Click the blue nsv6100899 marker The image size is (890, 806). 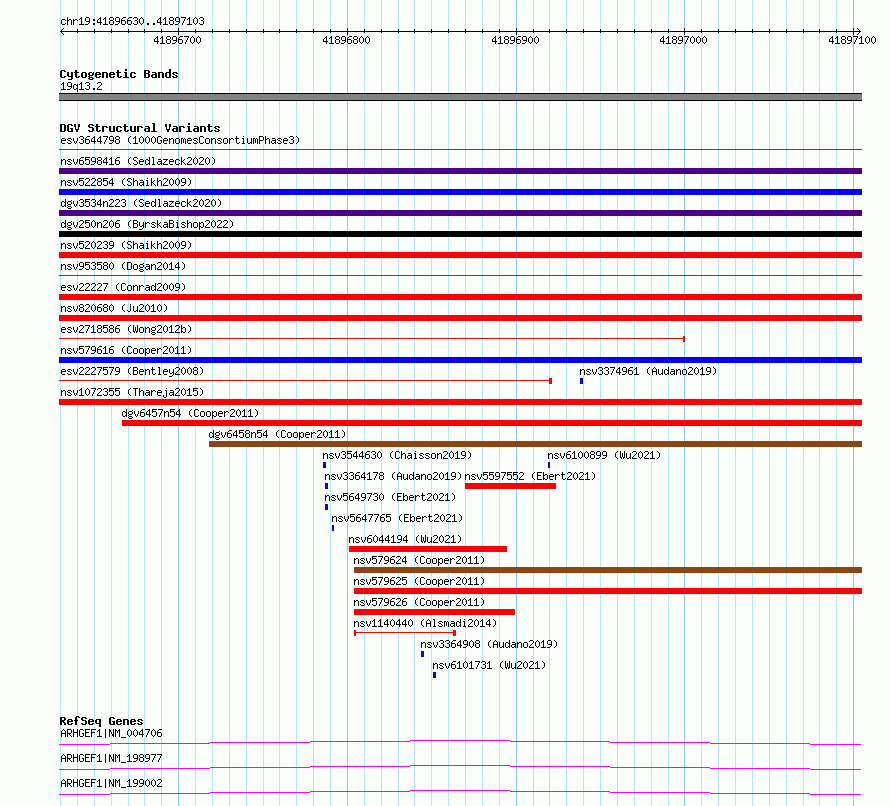click(549, 465)
